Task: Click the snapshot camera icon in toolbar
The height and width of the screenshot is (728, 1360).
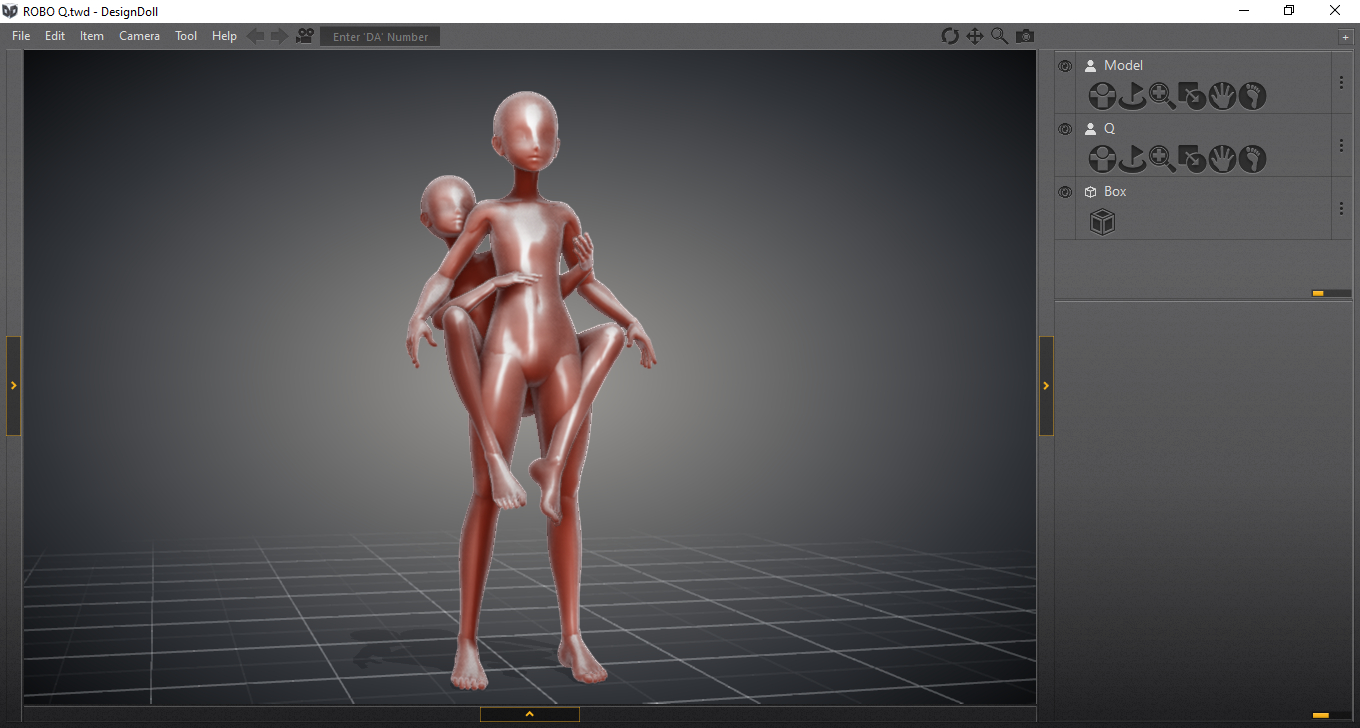Action: point(1025,36)
